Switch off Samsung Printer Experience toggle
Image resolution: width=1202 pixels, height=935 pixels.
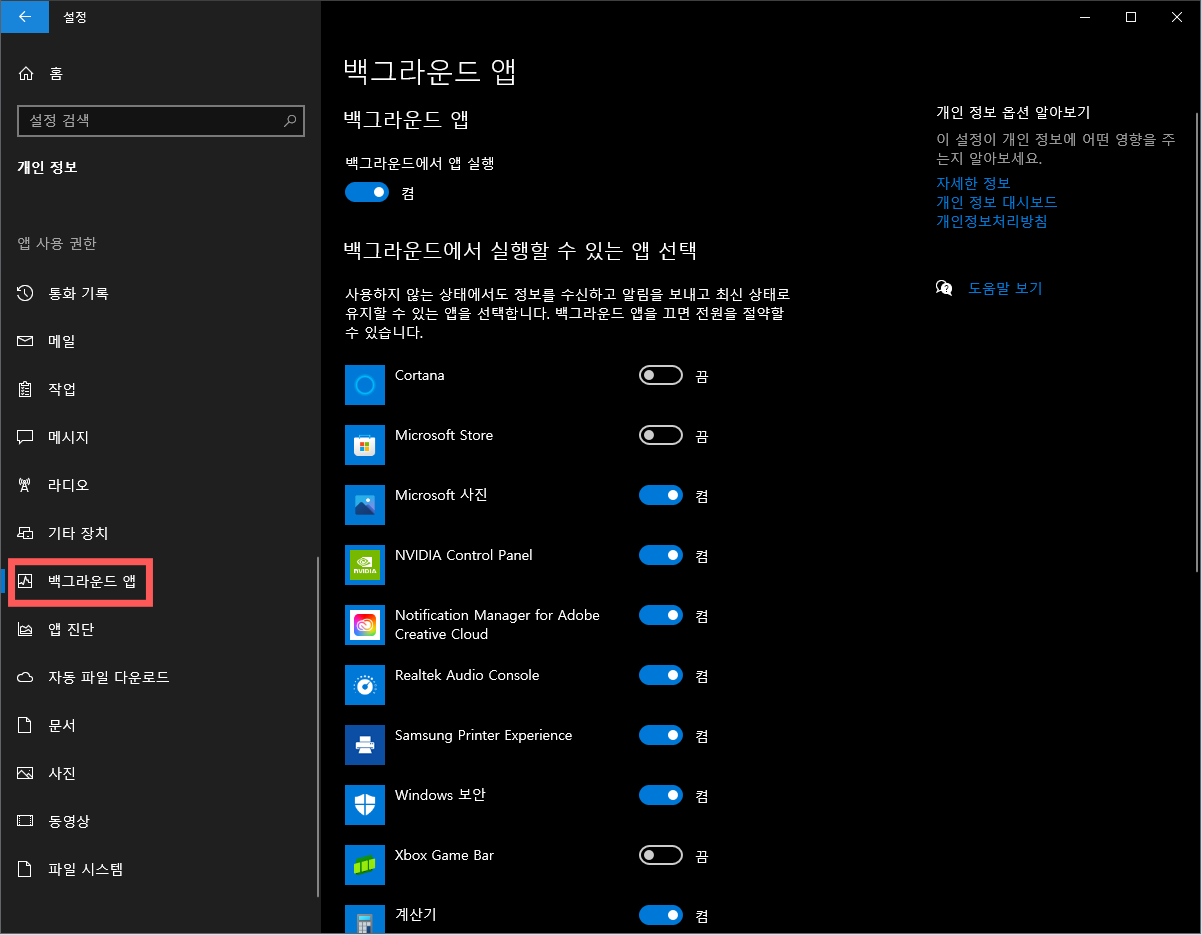point(661,735)
